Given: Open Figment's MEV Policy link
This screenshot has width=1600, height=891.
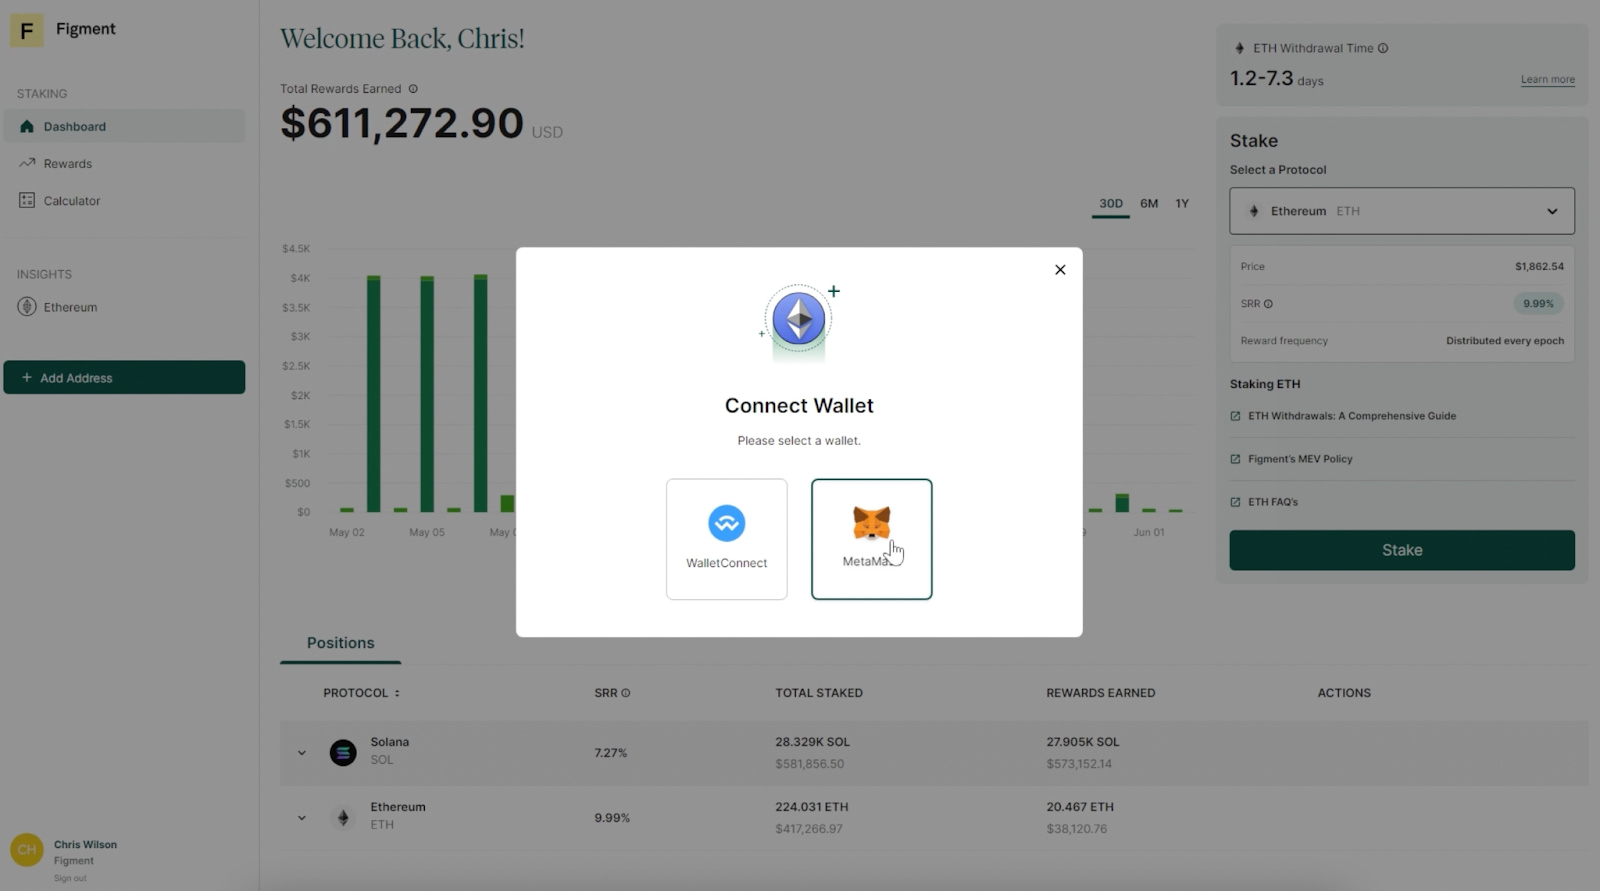Looking at the screenshot, I should [x=1299, y=459].
